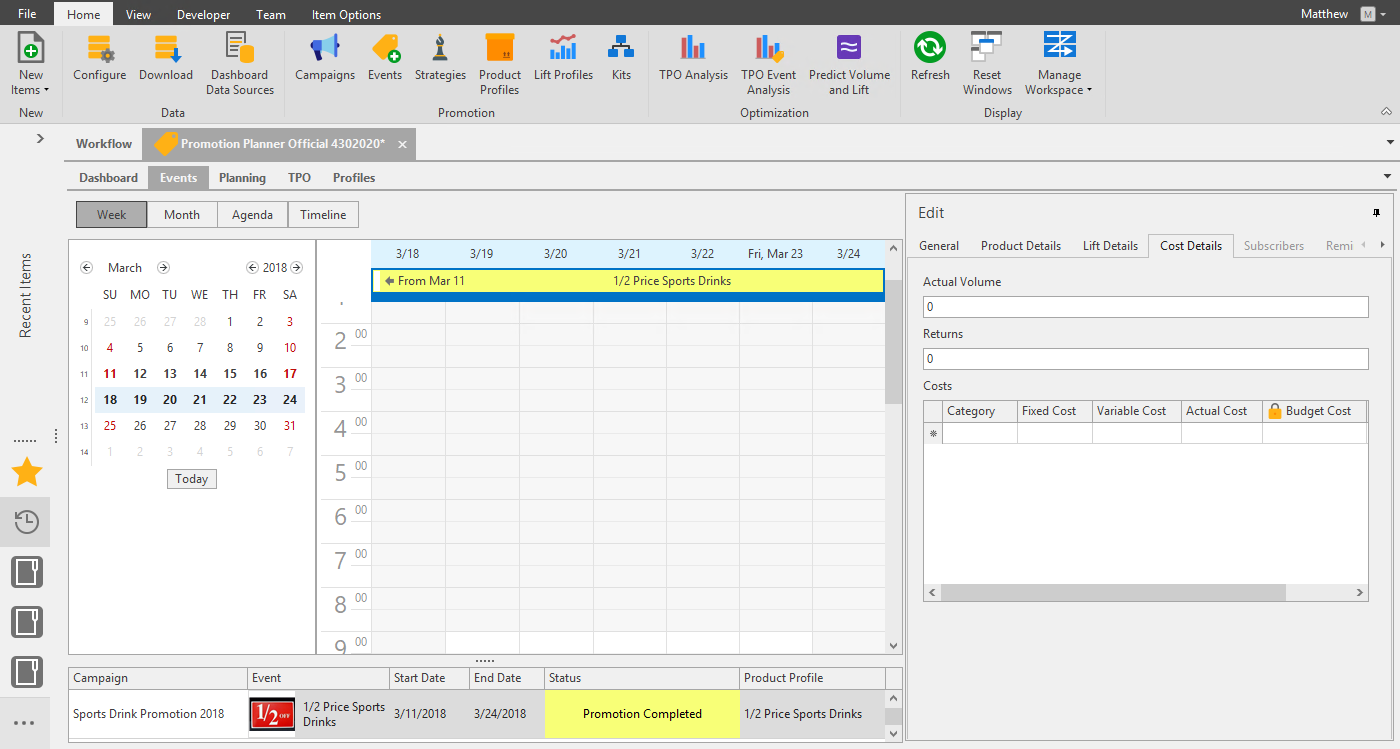Click the Promotion Completed status cell
This screenshot has width=1400, height=749.
point(642,714)
